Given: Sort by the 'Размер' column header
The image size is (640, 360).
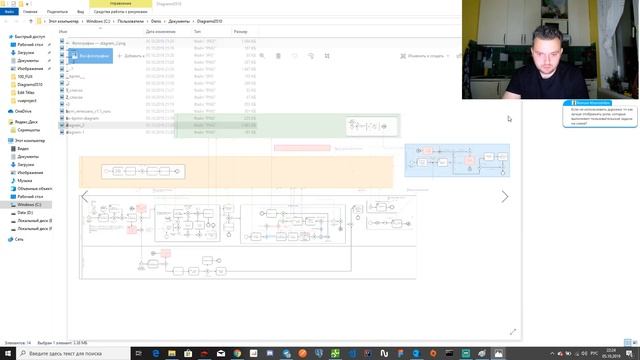Looking at the screenshot, I should (241, 31).
